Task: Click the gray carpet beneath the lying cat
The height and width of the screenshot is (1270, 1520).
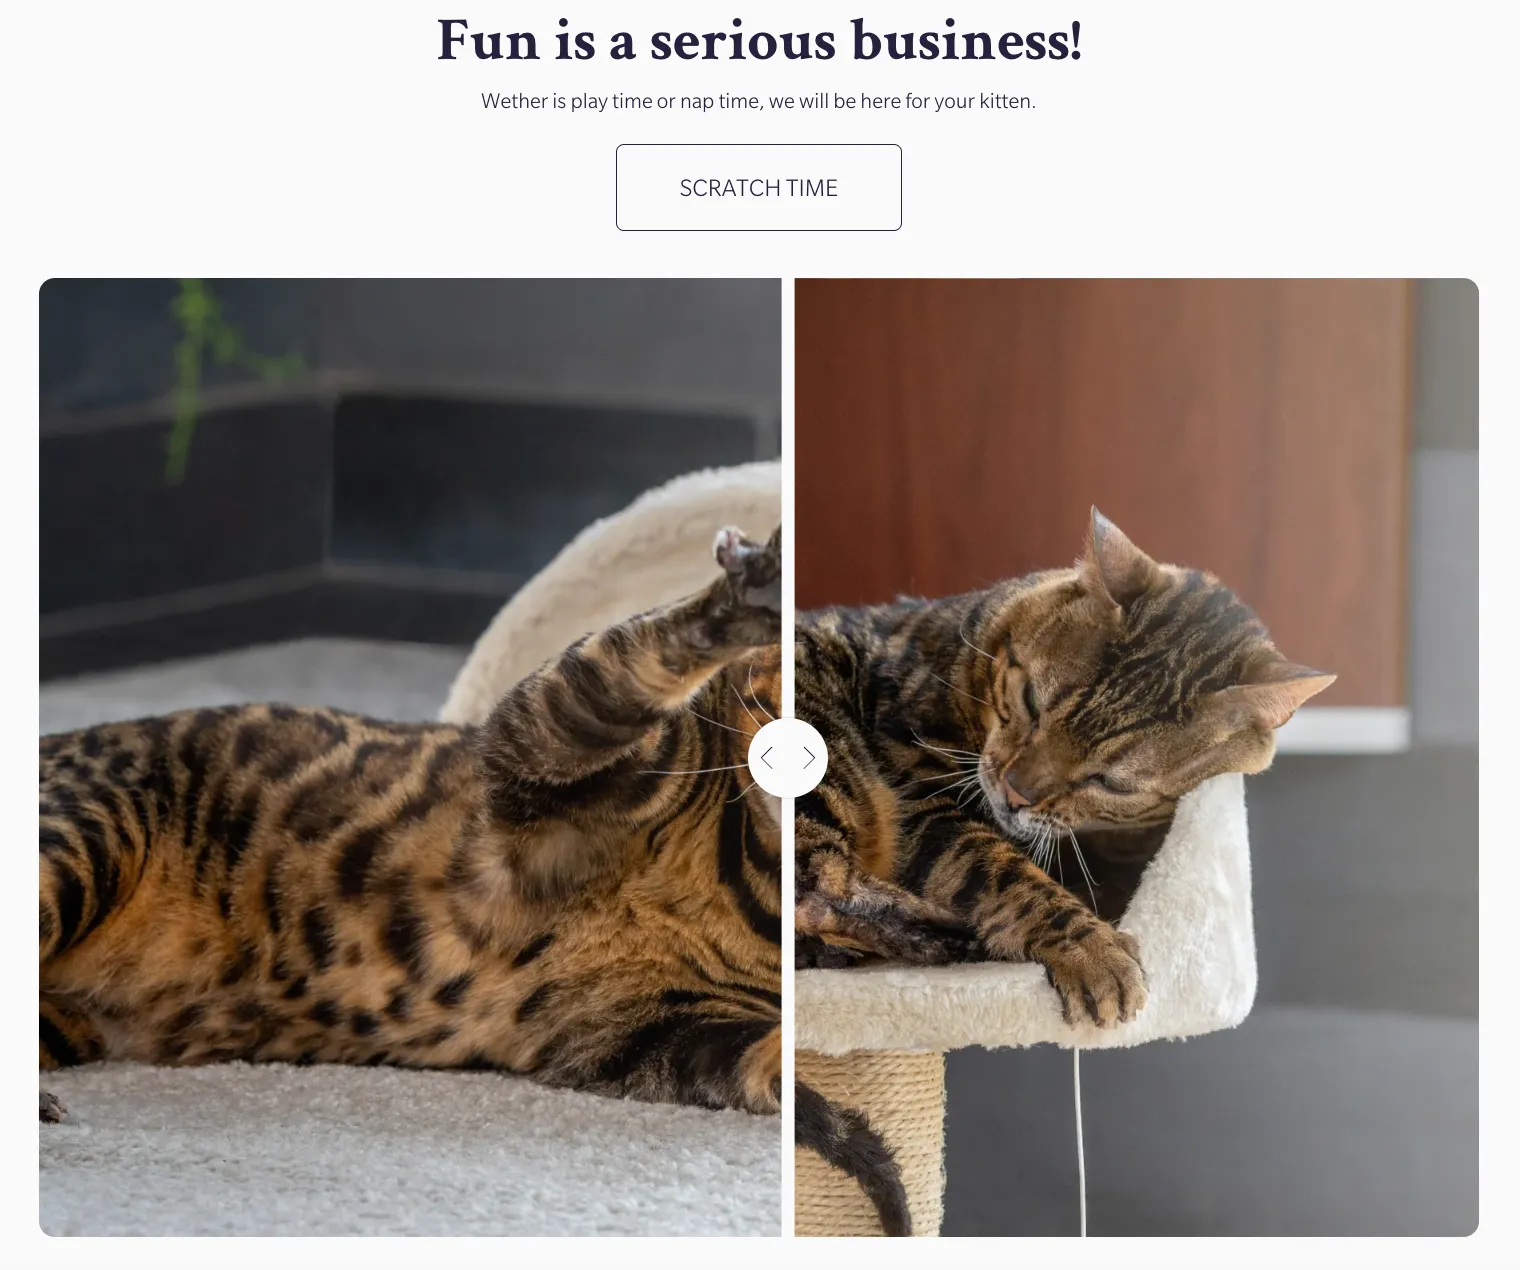Action: 400,1160
